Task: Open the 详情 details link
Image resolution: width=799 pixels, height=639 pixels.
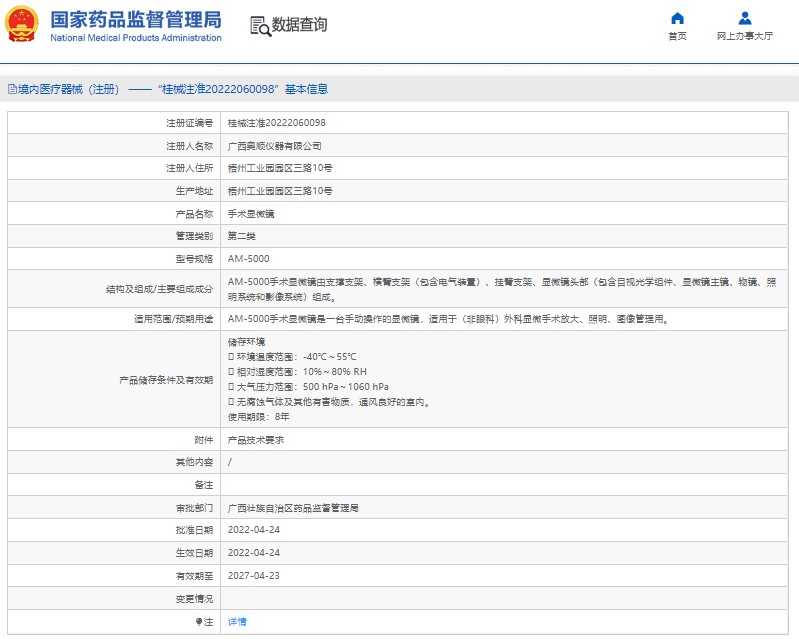Action: pos(237,621)
